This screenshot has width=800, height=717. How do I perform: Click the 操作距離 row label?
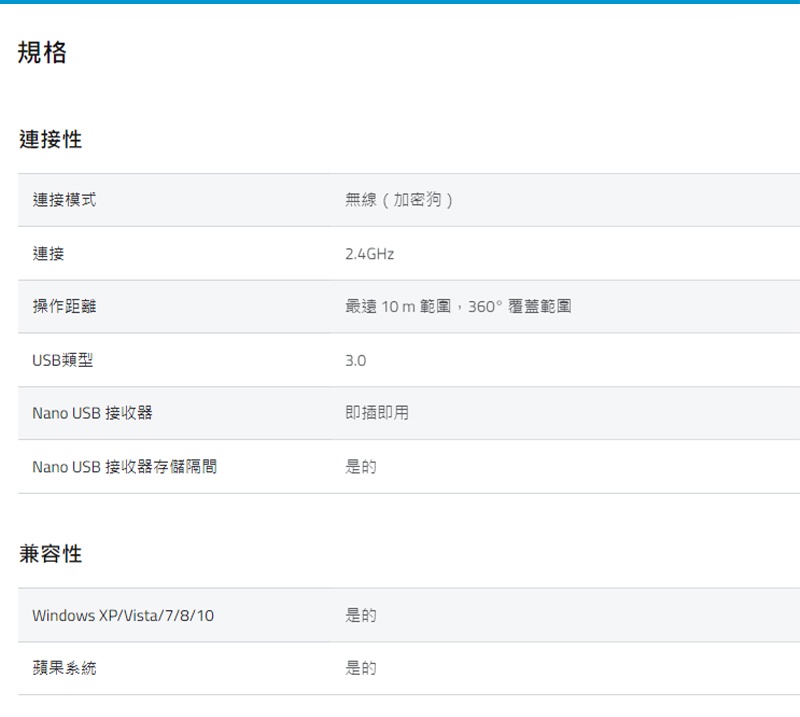[x=64, y=307]
